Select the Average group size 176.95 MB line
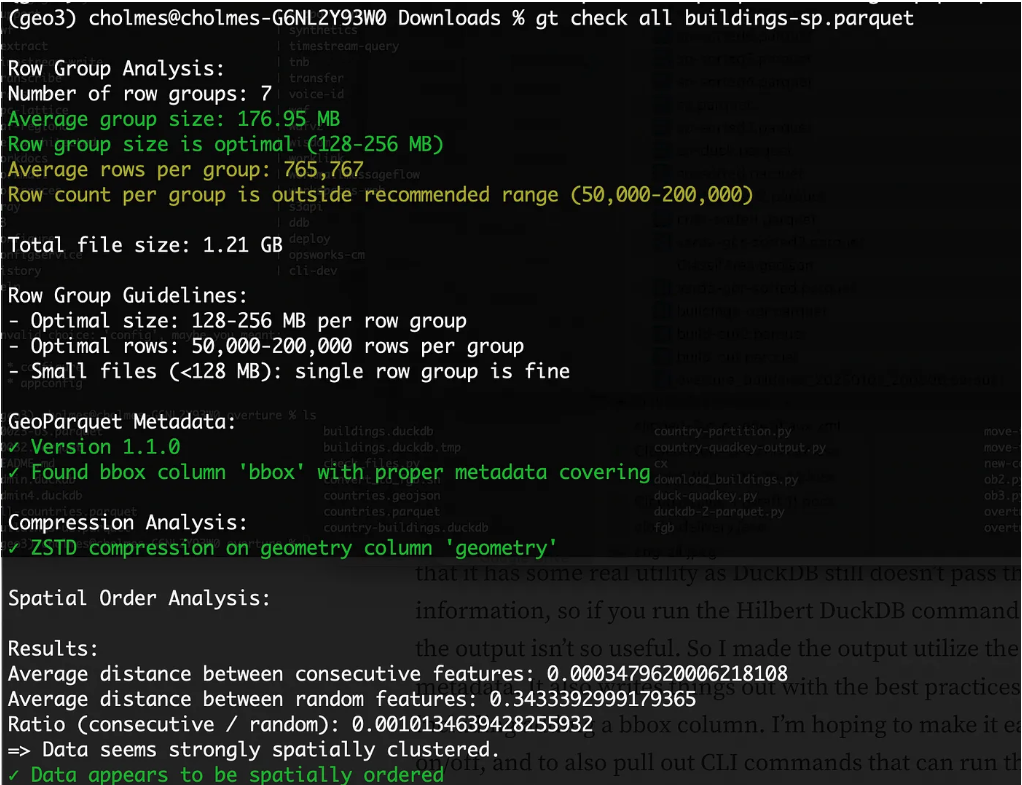1022x785 pixels. (x=173, y=120)
